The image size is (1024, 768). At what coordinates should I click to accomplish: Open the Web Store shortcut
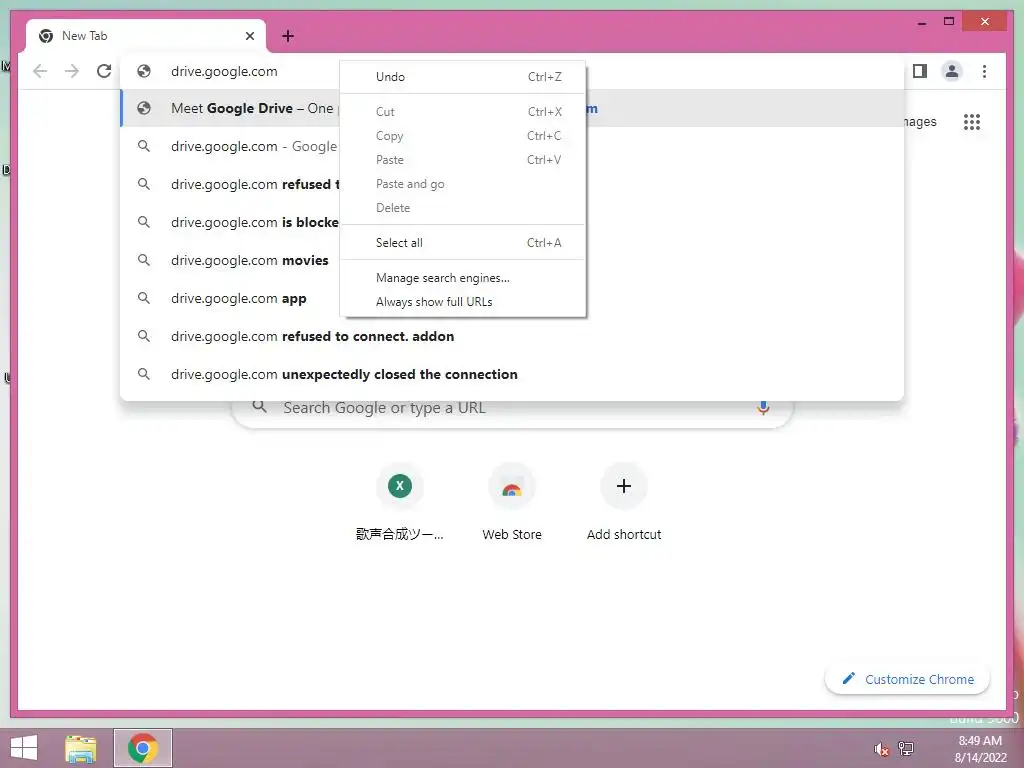click(x=512, y=503)
